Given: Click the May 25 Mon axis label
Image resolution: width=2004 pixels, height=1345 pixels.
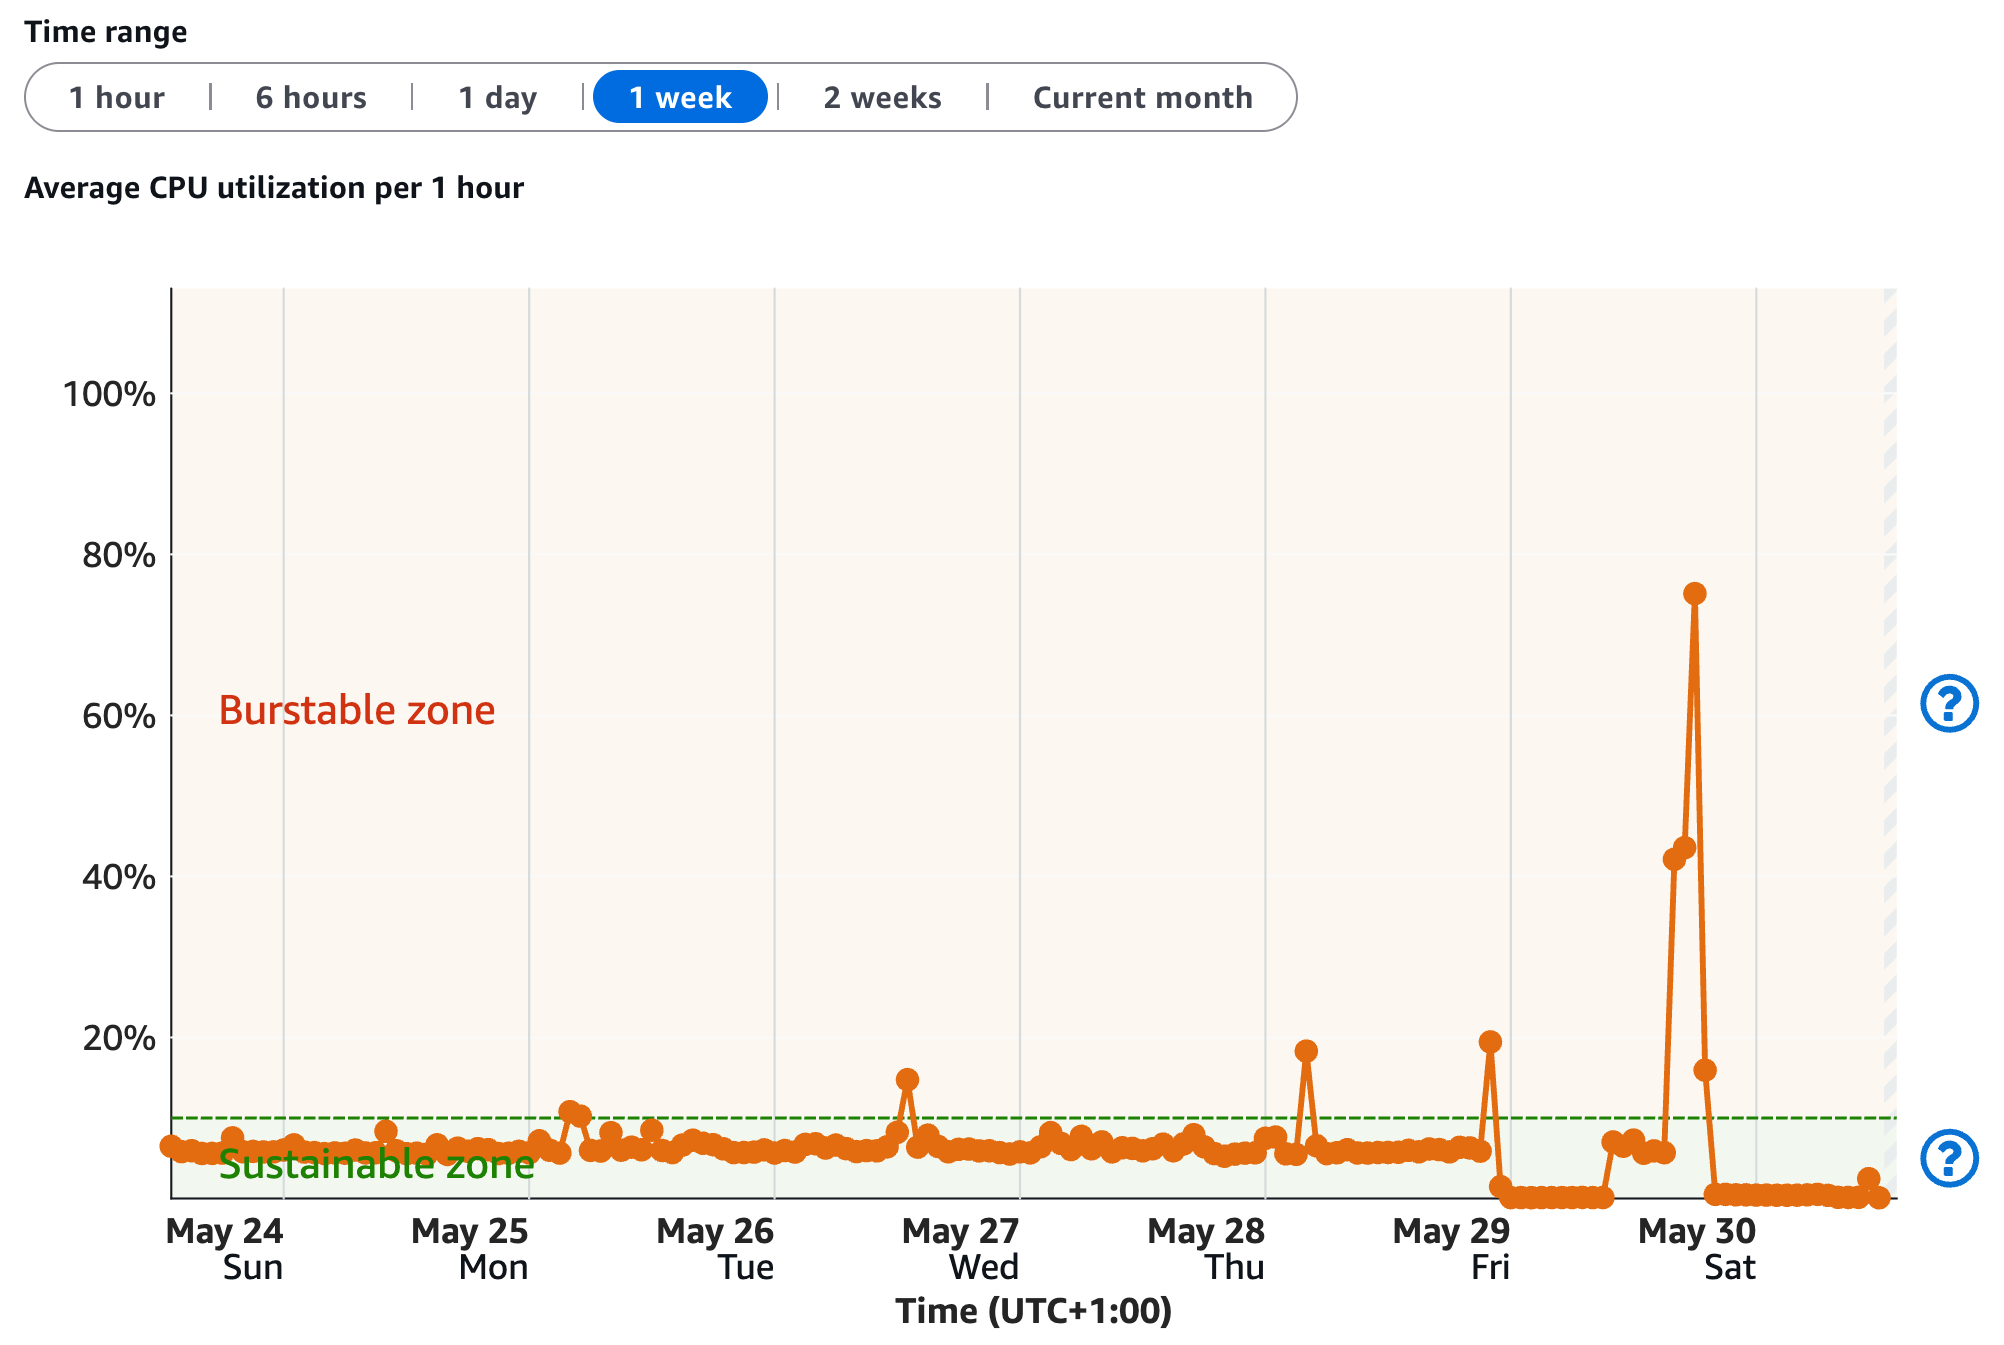Looking at the screenshot, I should pos(469,1249).
